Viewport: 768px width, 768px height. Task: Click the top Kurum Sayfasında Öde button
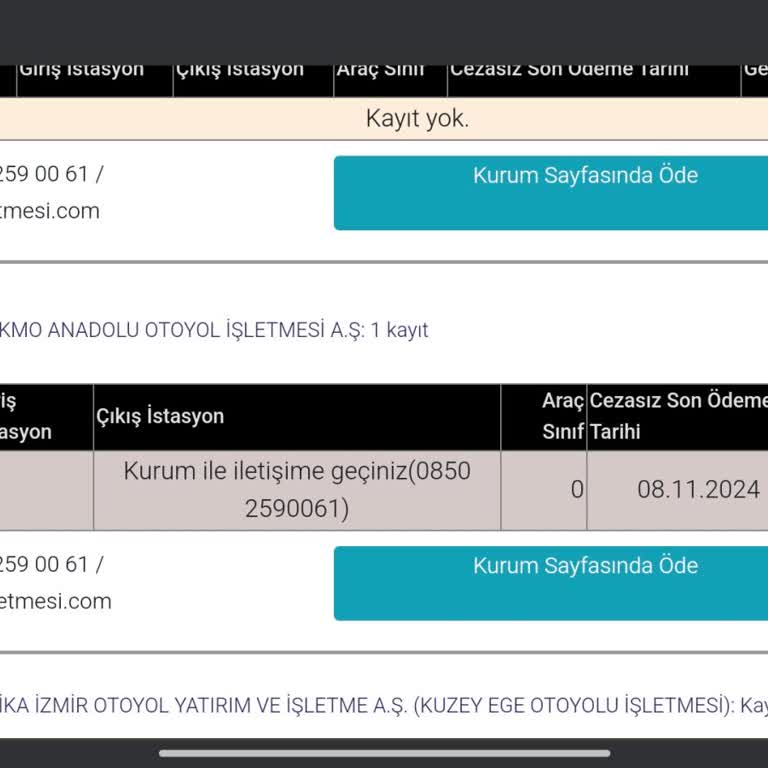(x=551, y=193)
